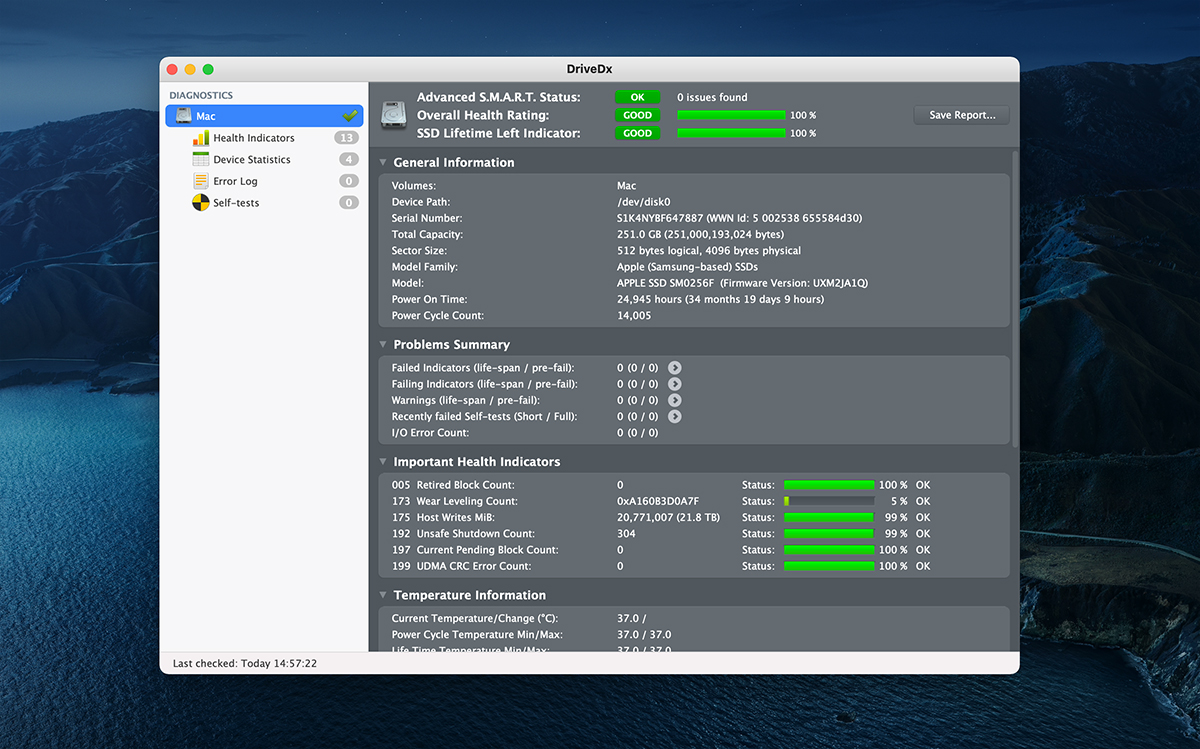Select the Mac drive in sidebar
The width and height of the screenshot is (1200, 749).
tap(264, 116)
